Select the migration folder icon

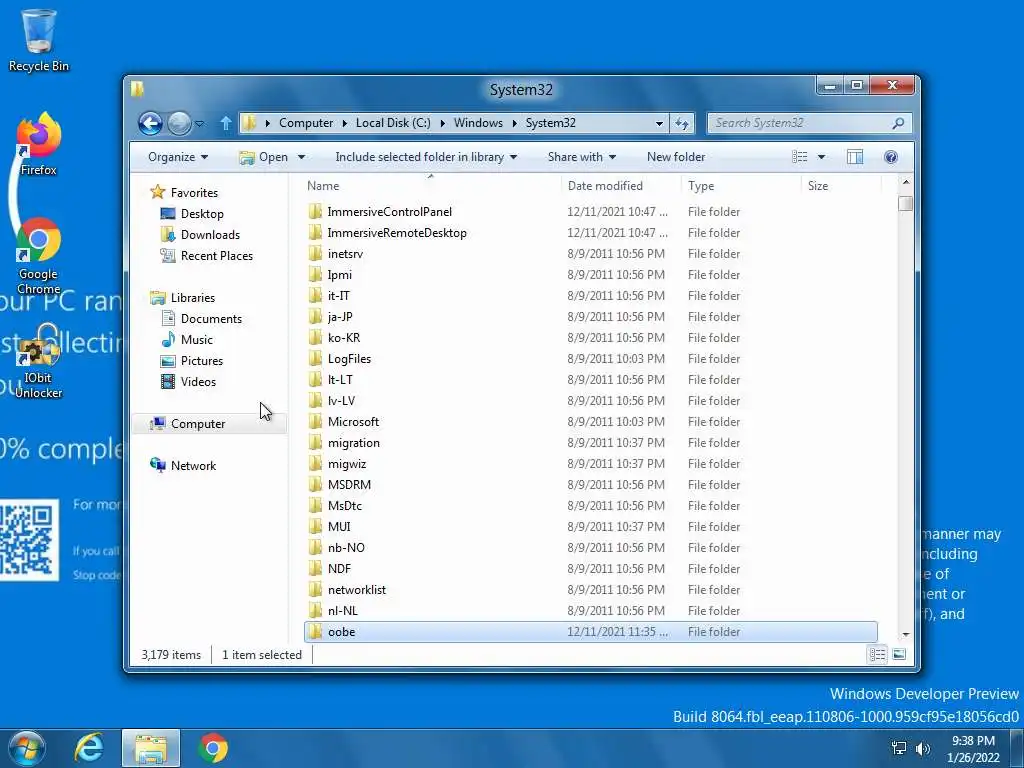click(x=315, y=442)
